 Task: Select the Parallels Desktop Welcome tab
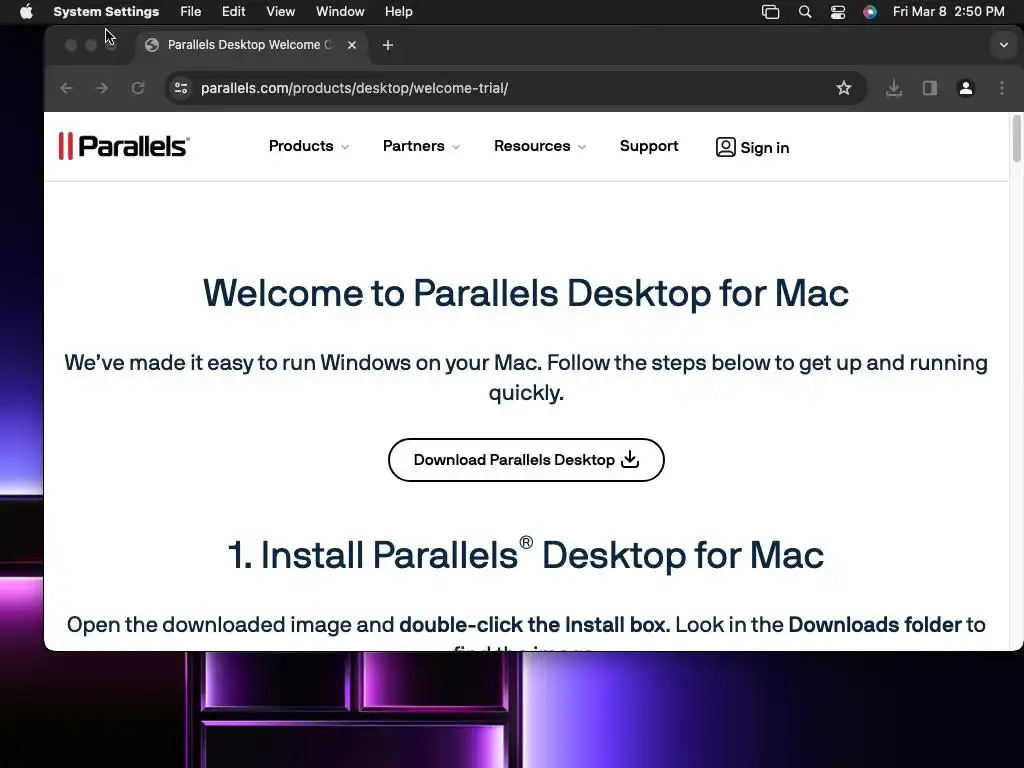click(251, 45)
